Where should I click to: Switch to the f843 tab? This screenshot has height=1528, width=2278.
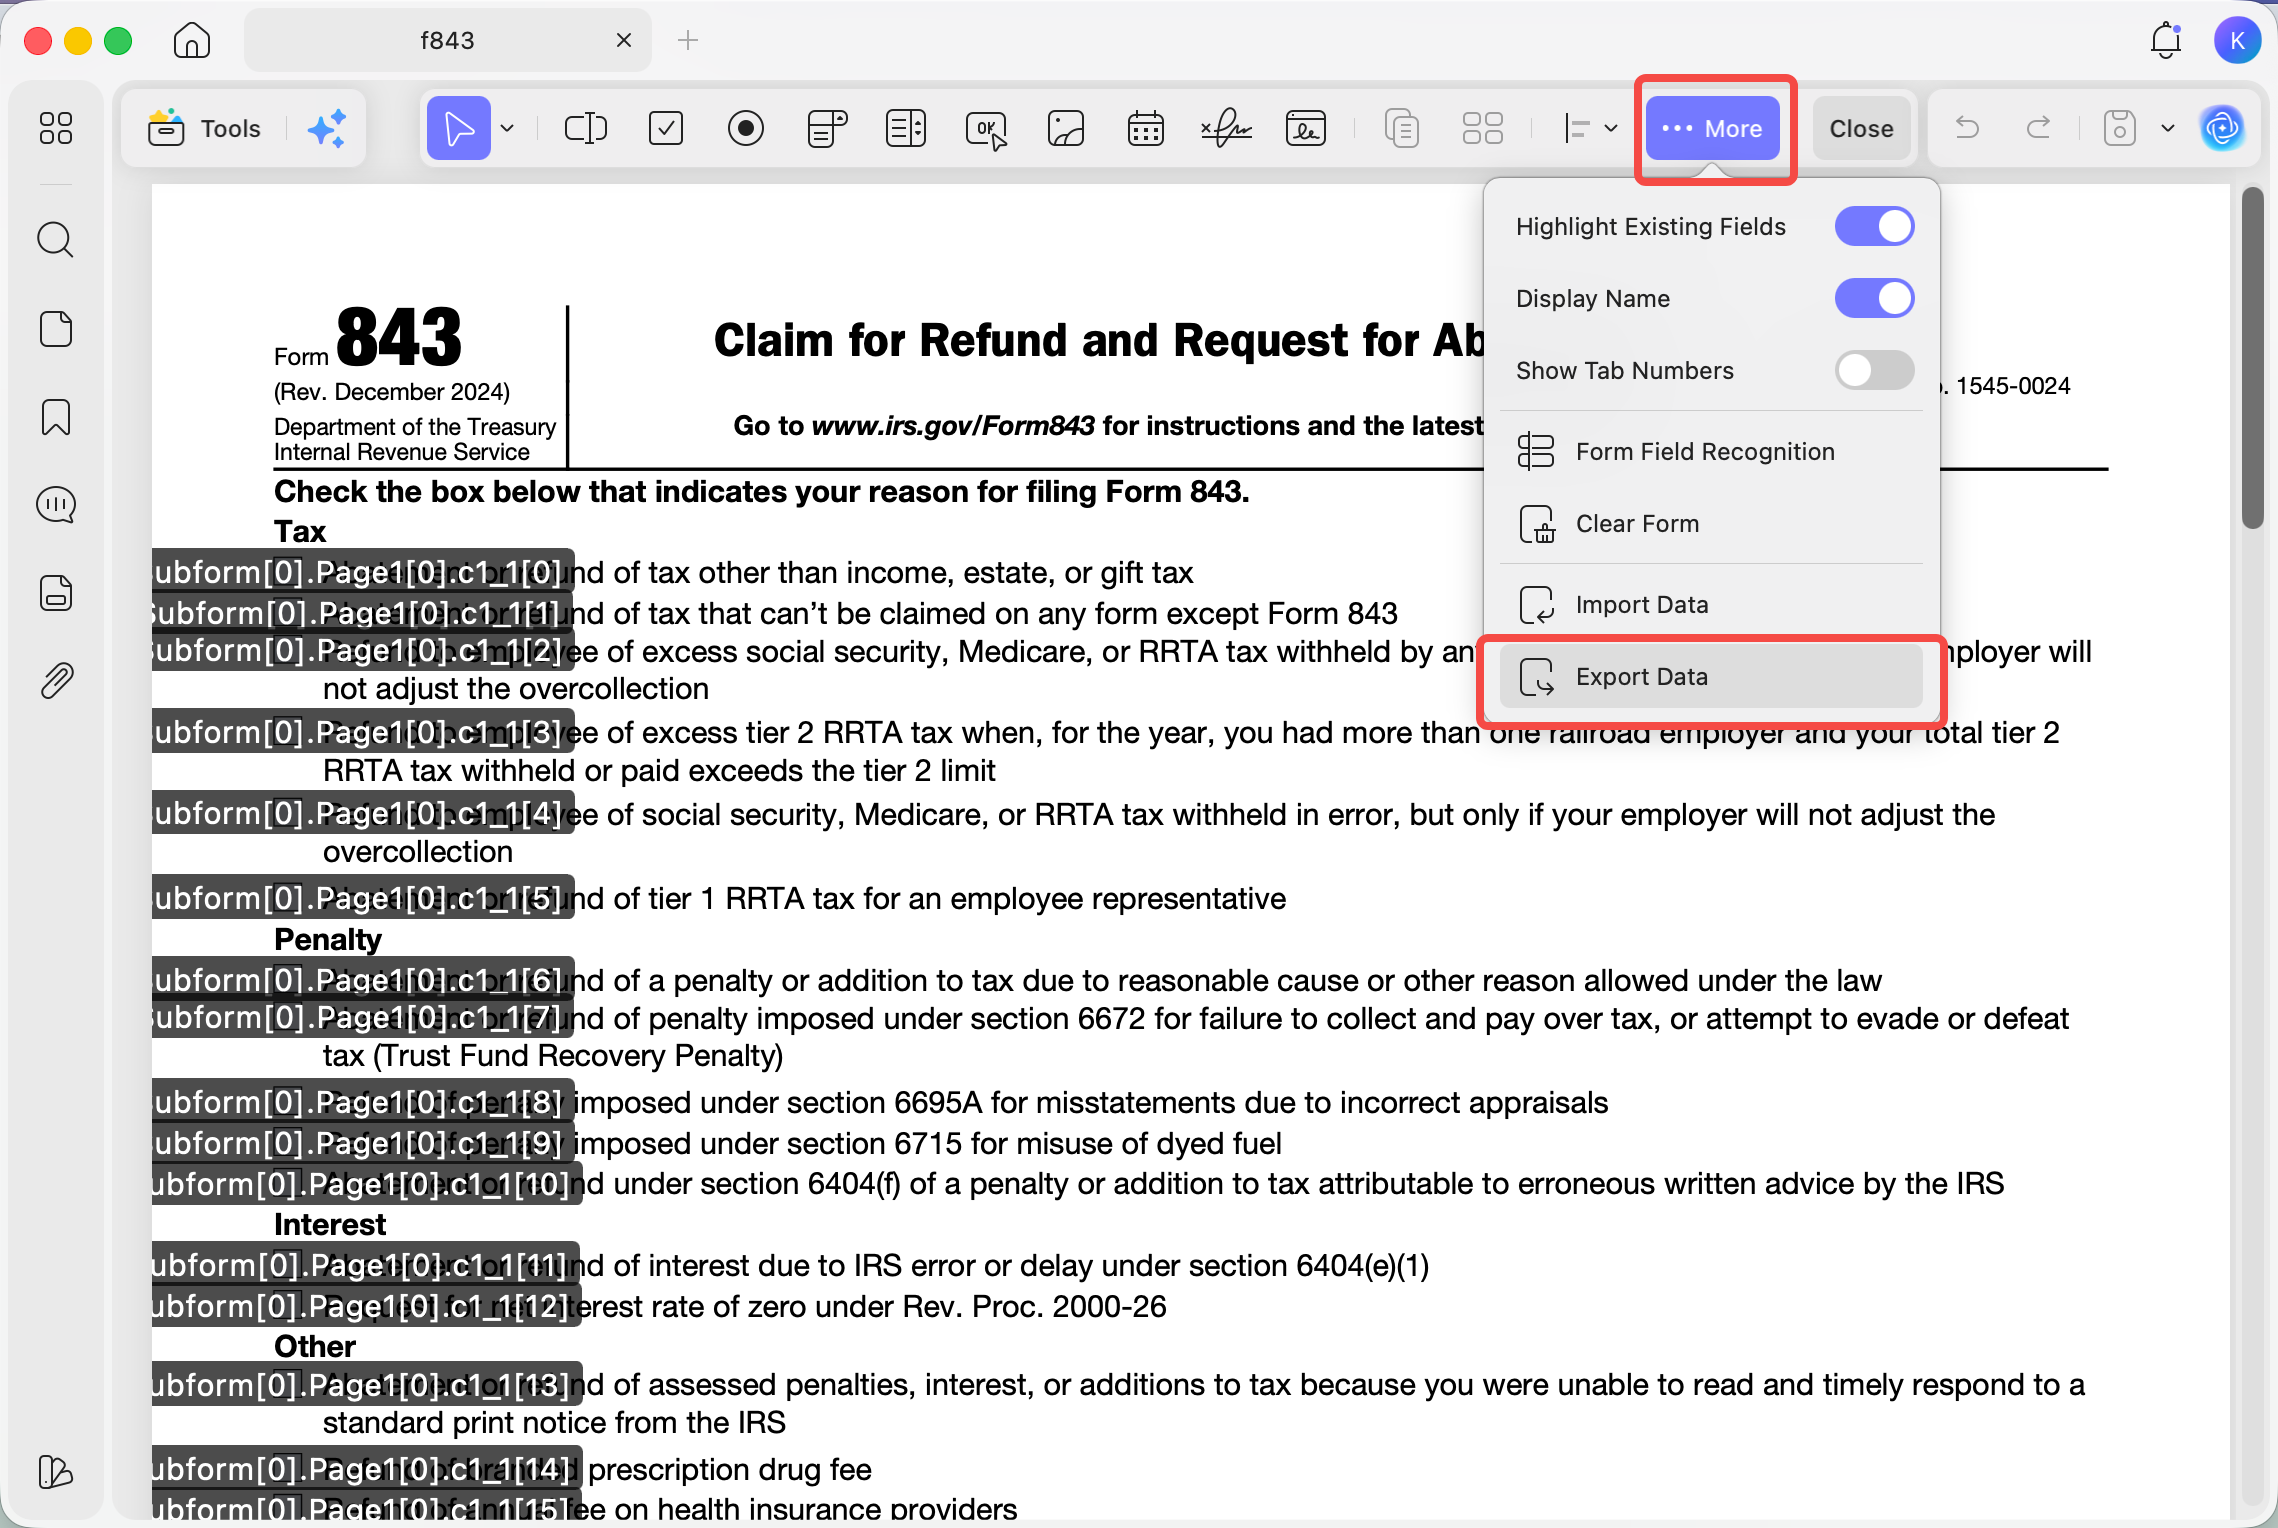tap(447, 40)
